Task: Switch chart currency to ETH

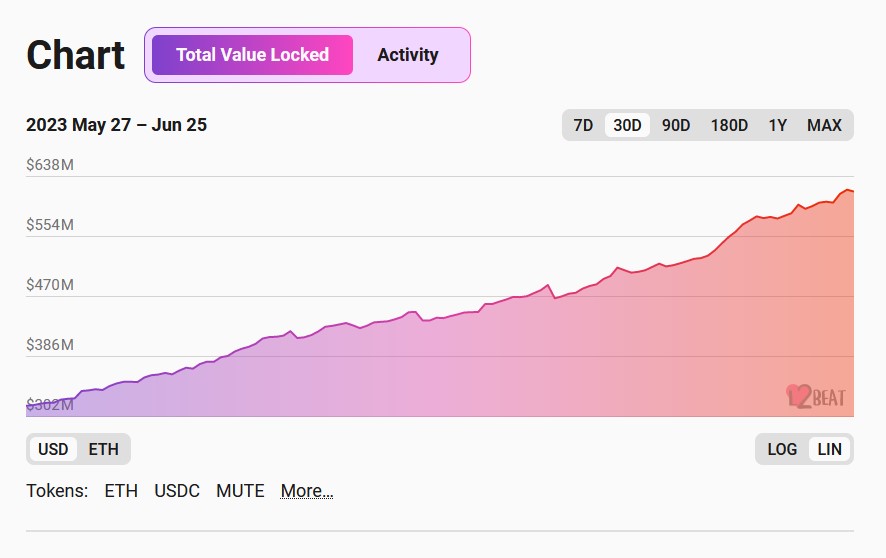Action: tap(103, 449)
